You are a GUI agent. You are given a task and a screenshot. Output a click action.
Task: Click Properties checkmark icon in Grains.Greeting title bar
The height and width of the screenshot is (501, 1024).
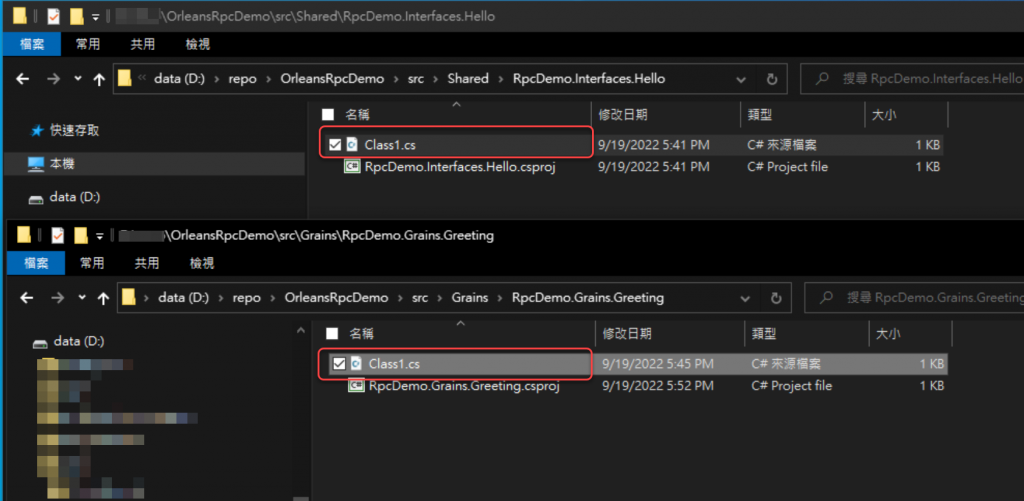click(x=57, y=235)
